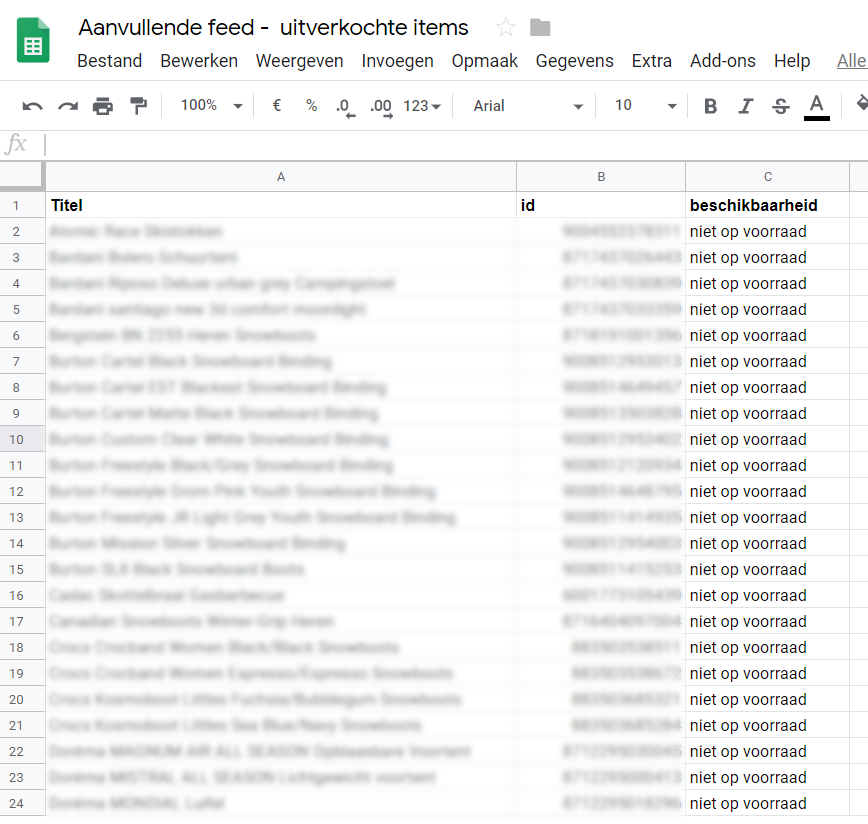Screen dimensions: 868x824
Task: Select row 10 header
Action: pos(22,439)
